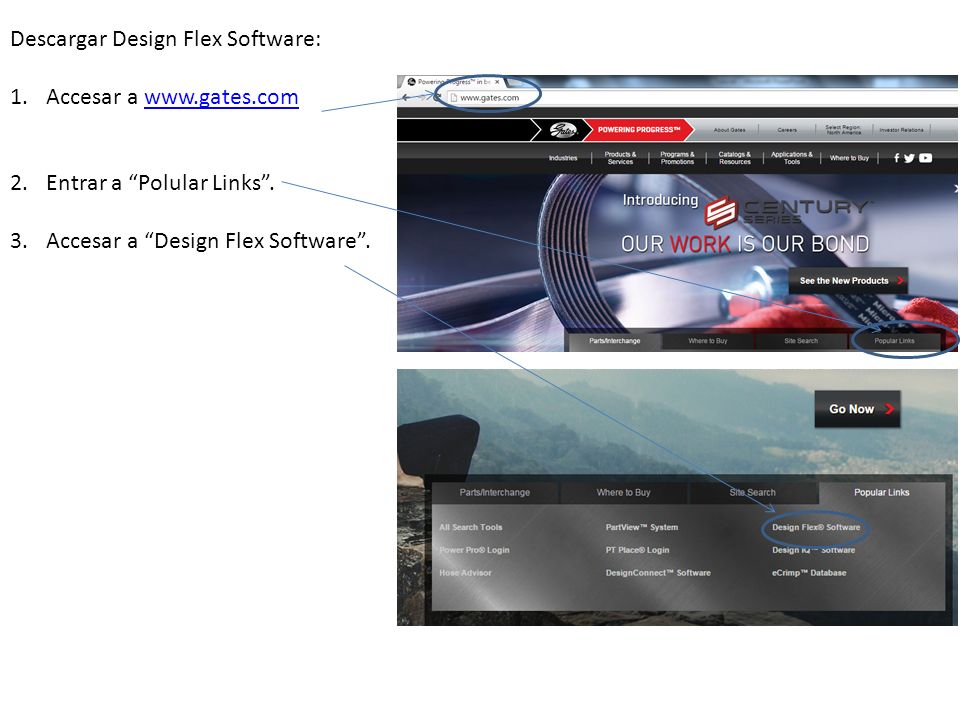Click the Gates logo in the header
Viewport: 960px width, 720px height.
point(563,130)
